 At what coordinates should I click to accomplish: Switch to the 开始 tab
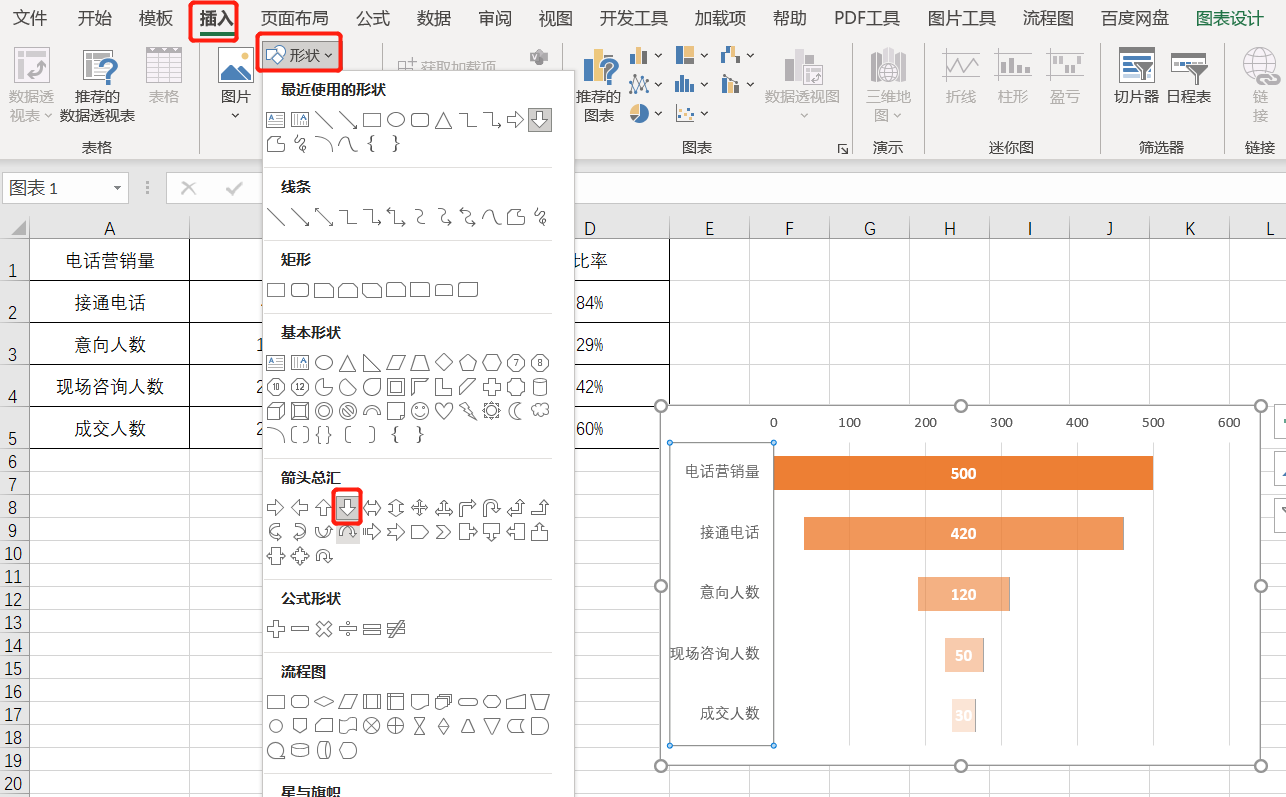pyautogui.click(x=95, y=18)
